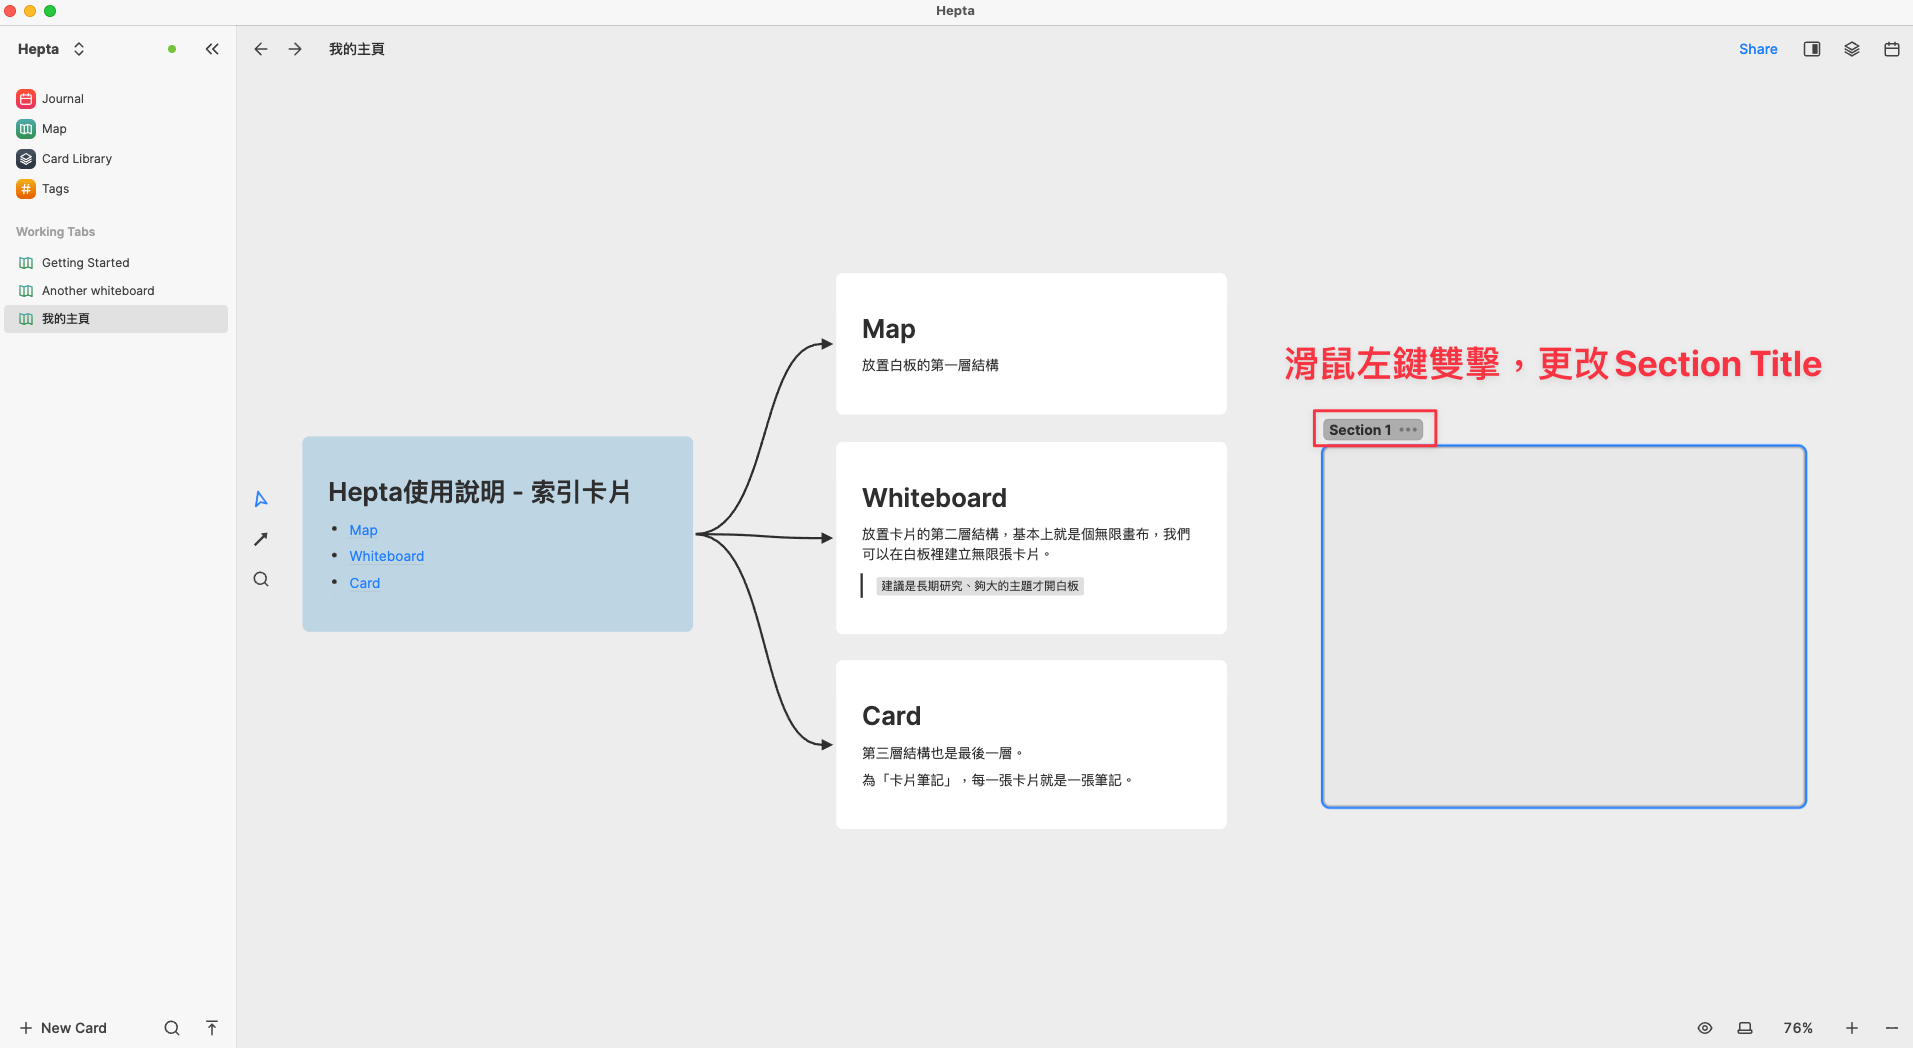This screenshot has height=1048, width=1913.
Task: Collapse the sidebar with the double-chevron
Action: tap(212, 48)
